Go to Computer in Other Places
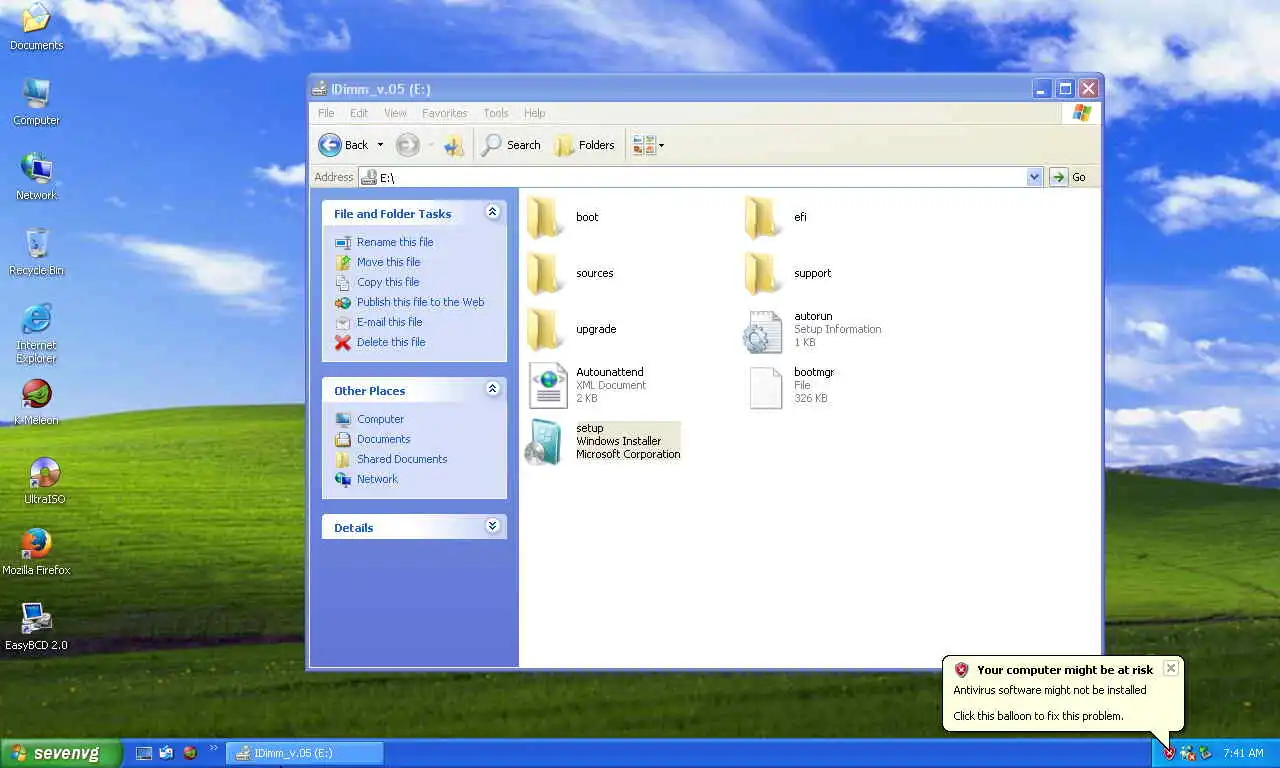 pyautogui.click(x=370, y=419)
